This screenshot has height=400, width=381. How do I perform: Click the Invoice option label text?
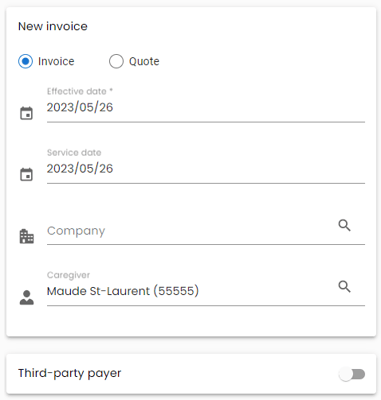[56, 62]
